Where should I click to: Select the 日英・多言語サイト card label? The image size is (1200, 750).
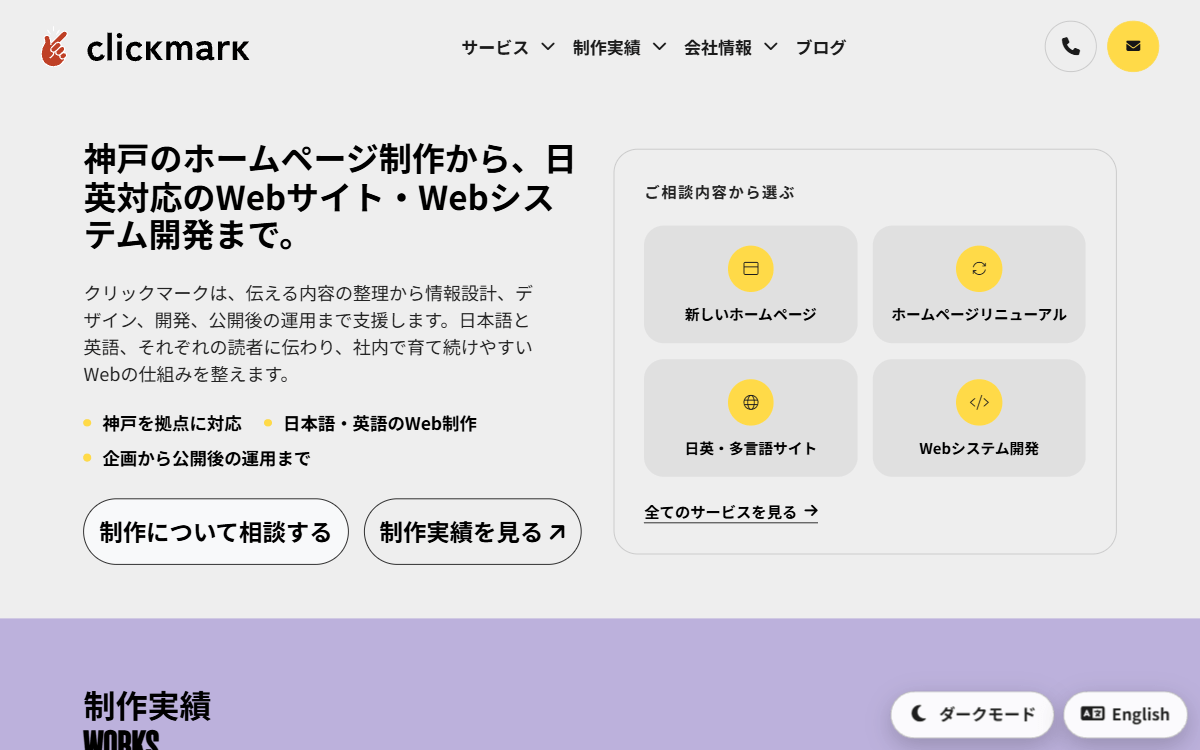[x=751, y=448]
